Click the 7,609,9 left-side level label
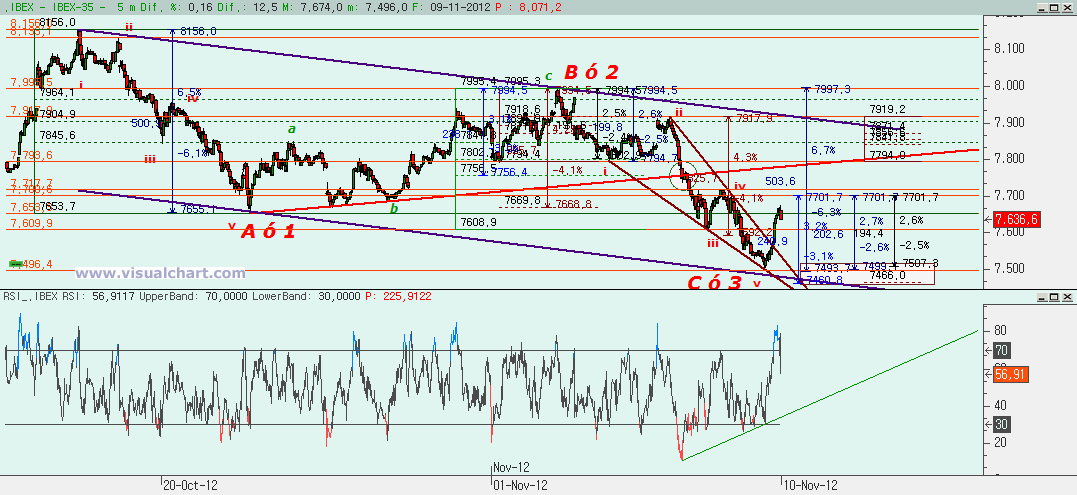Image resolution: width=1077 pixels, height=495 pixels. coord(32,223)
